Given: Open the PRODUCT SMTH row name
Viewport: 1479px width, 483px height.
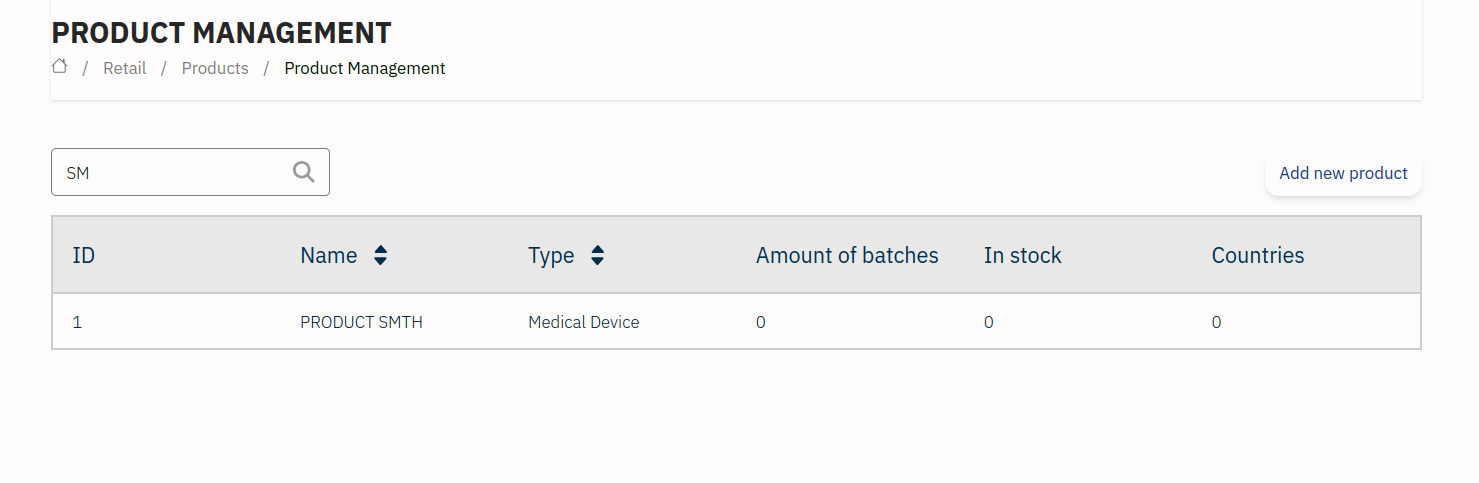Looking at the screenshot, I should (361, 322).
